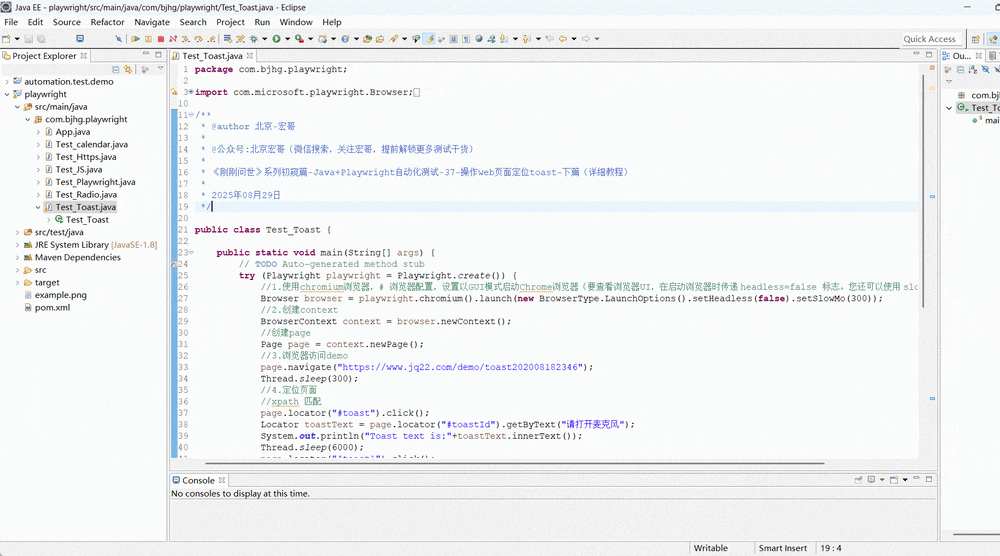Open the Window menu
This screenshot has height=556, width=1000.
click(x=296, y=22)
